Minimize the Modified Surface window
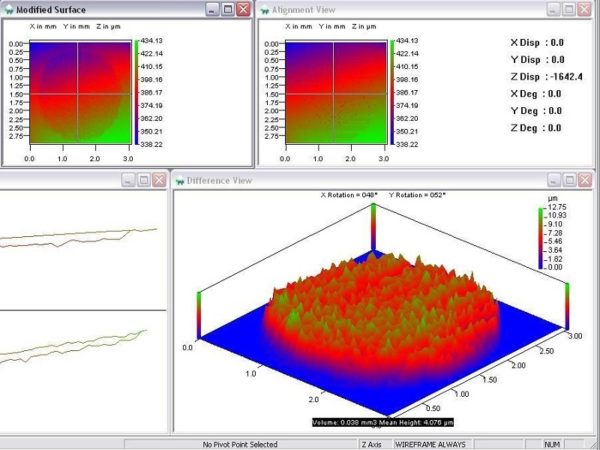Screen dimensions: 600x450 tap(211, 9)
